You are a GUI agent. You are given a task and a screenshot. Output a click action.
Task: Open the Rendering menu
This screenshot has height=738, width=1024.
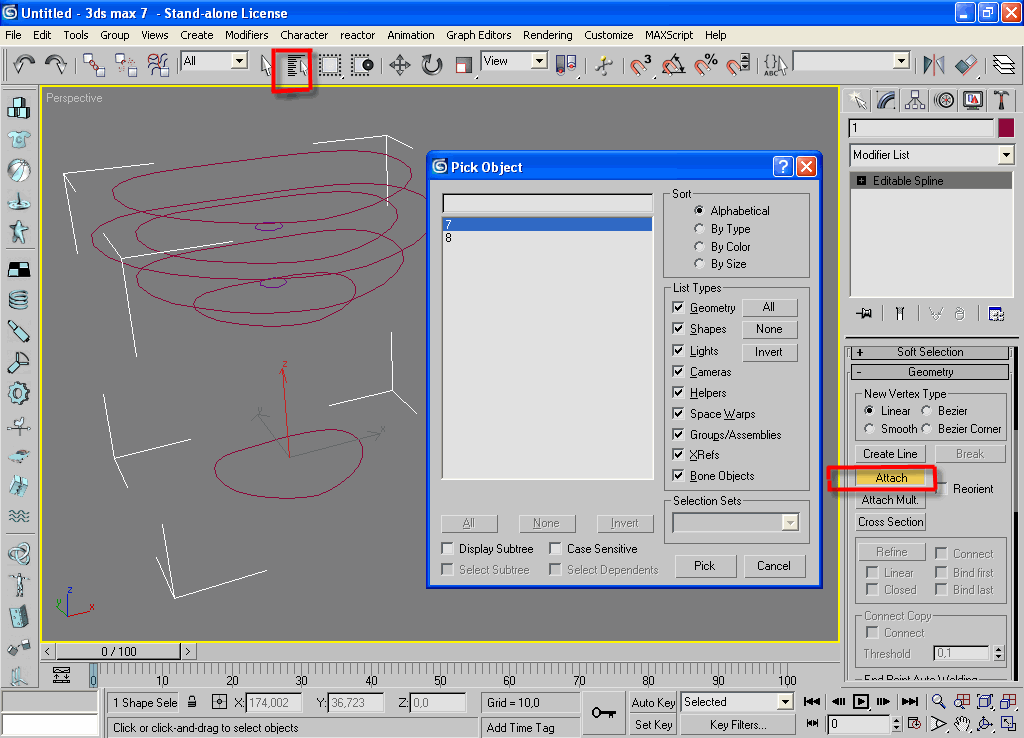[547, 35]
